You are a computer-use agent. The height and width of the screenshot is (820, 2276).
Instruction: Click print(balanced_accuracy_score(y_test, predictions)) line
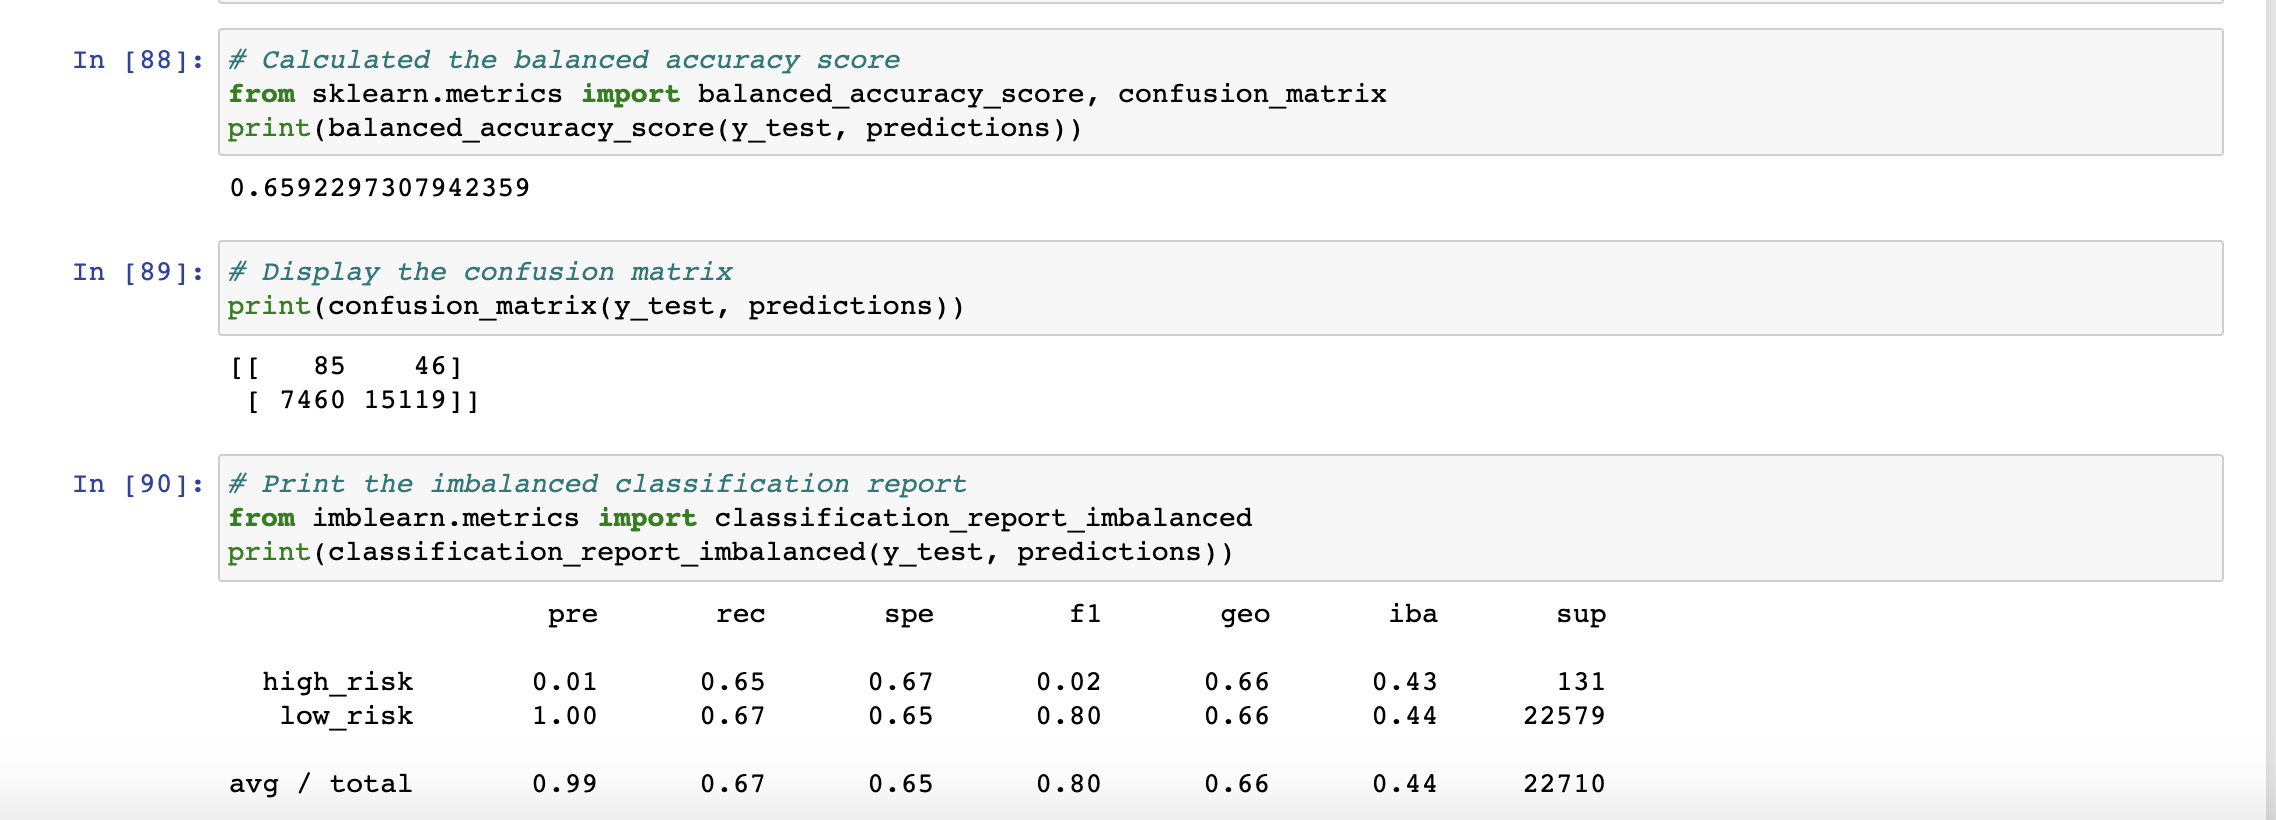655,128
